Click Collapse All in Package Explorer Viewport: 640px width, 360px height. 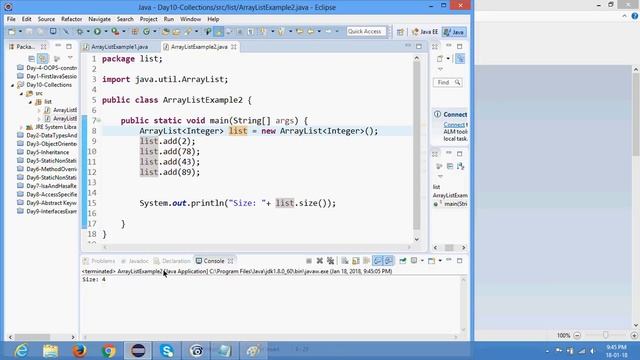pos(31,58)
